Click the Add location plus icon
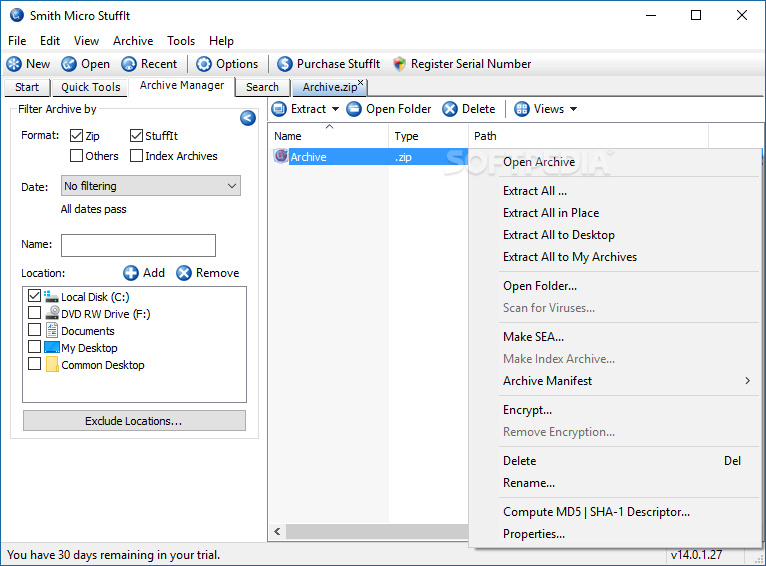 coord(131,273)
